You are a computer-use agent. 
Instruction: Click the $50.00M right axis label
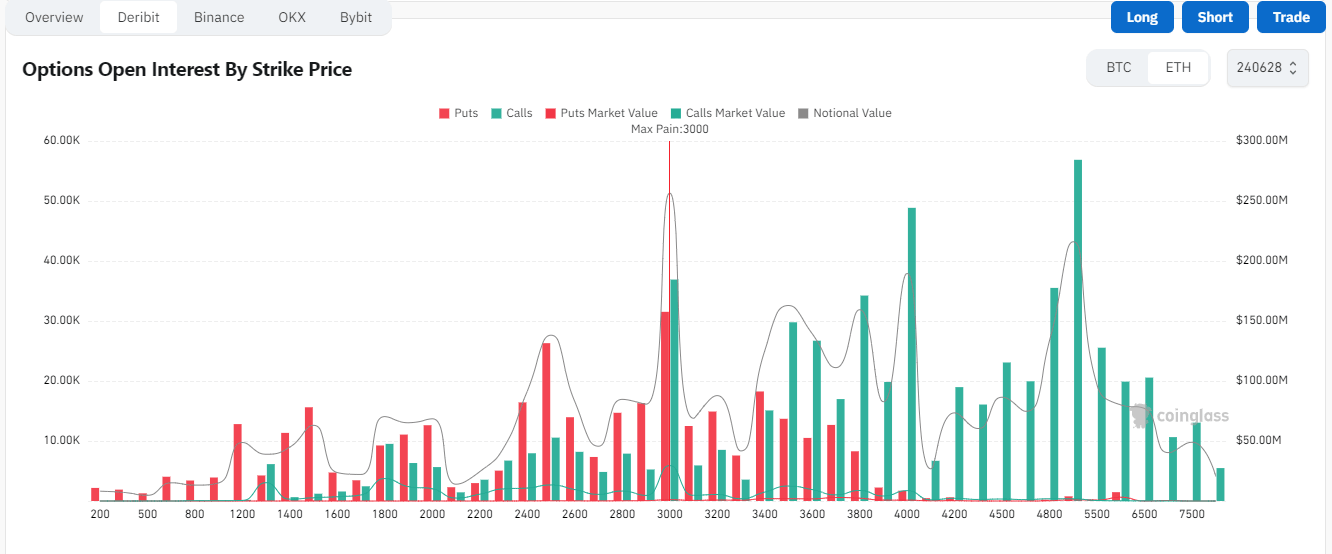pyautogui.click(x=1260, y=440)
